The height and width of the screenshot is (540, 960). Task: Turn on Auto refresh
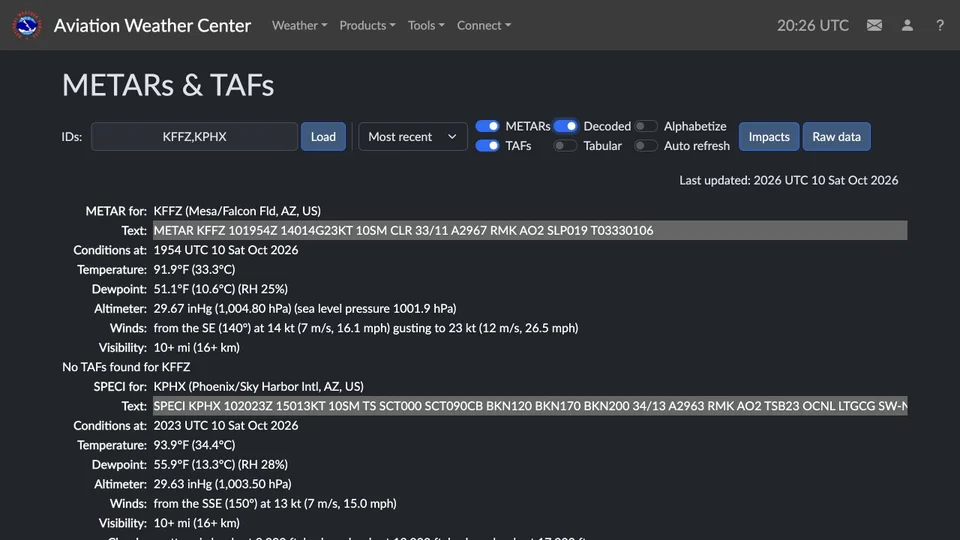pyautogui.click(x=646, y=146)
